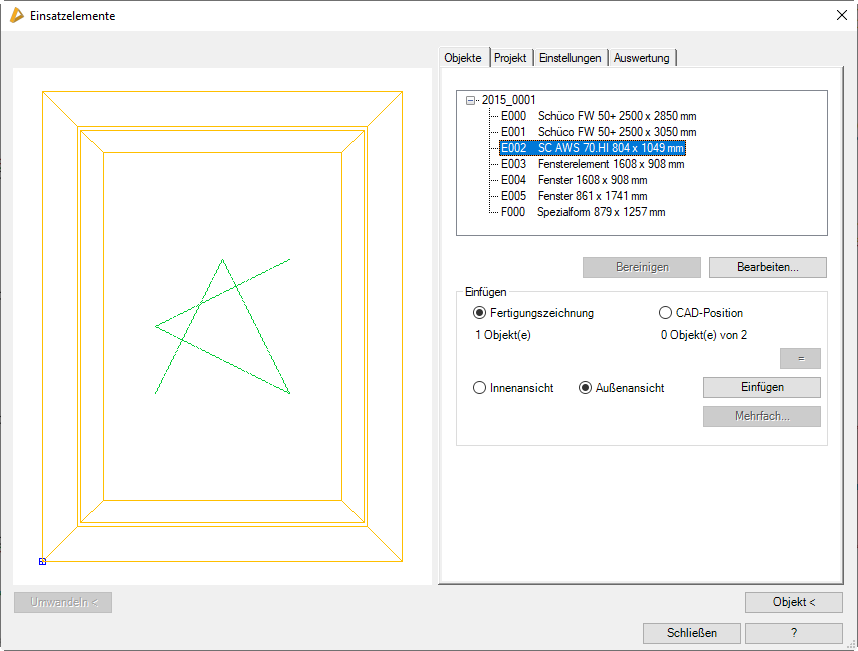Click the Schließen button
Screen dimensions: 858x651
point(692,633)
